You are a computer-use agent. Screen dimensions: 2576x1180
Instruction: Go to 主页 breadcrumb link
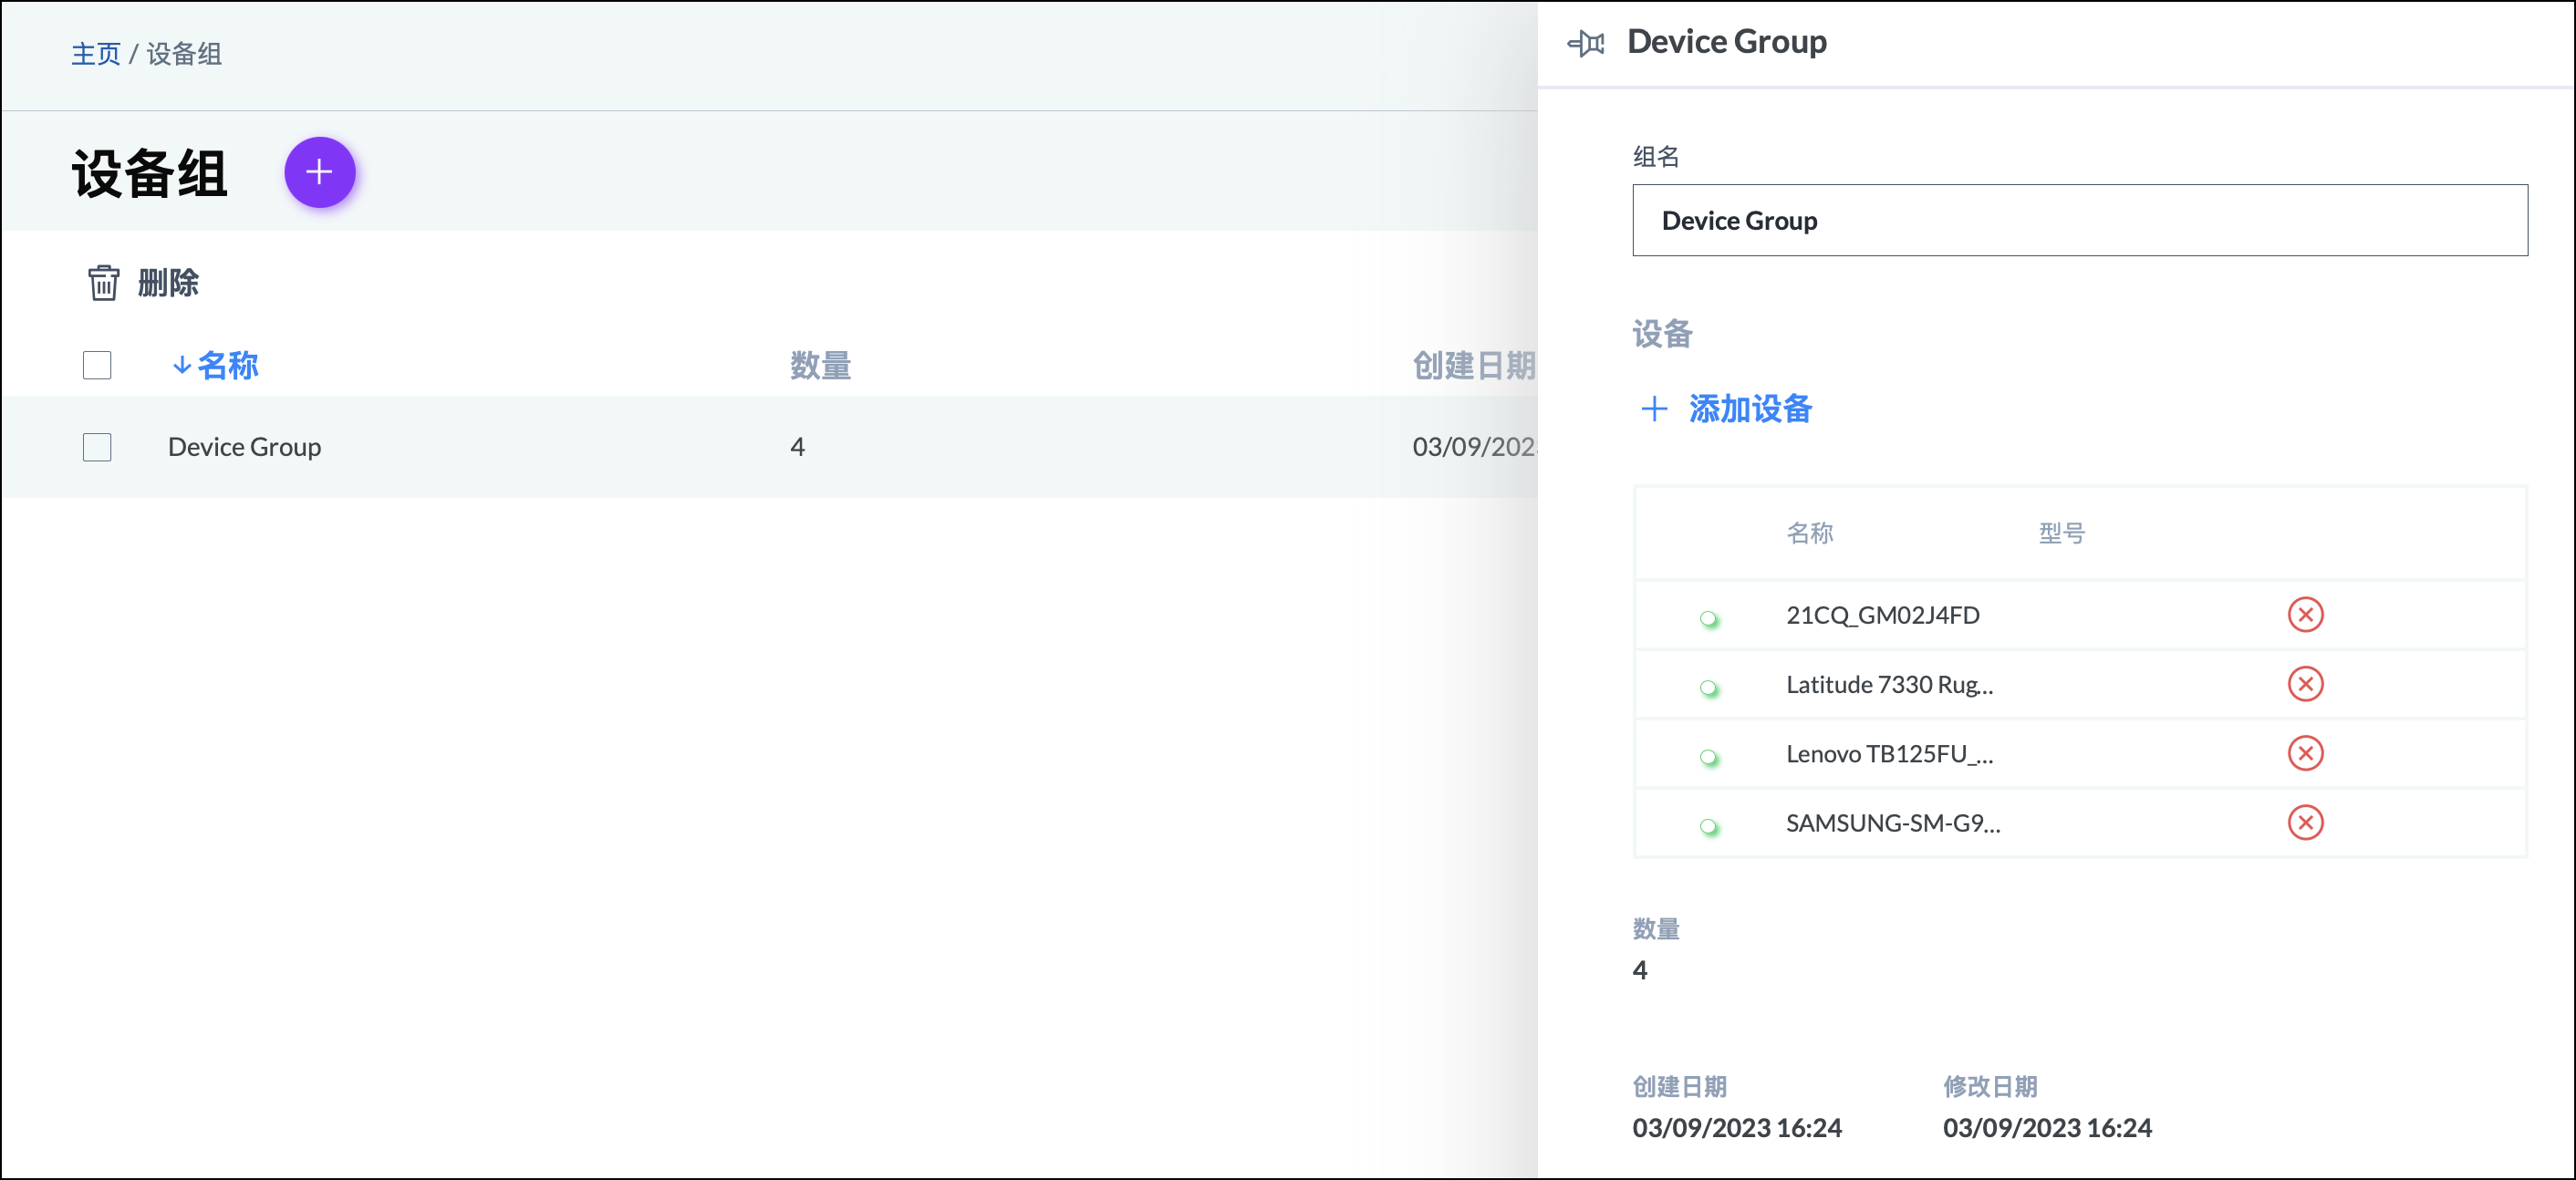pyautogui.click(x=95, y=54)
